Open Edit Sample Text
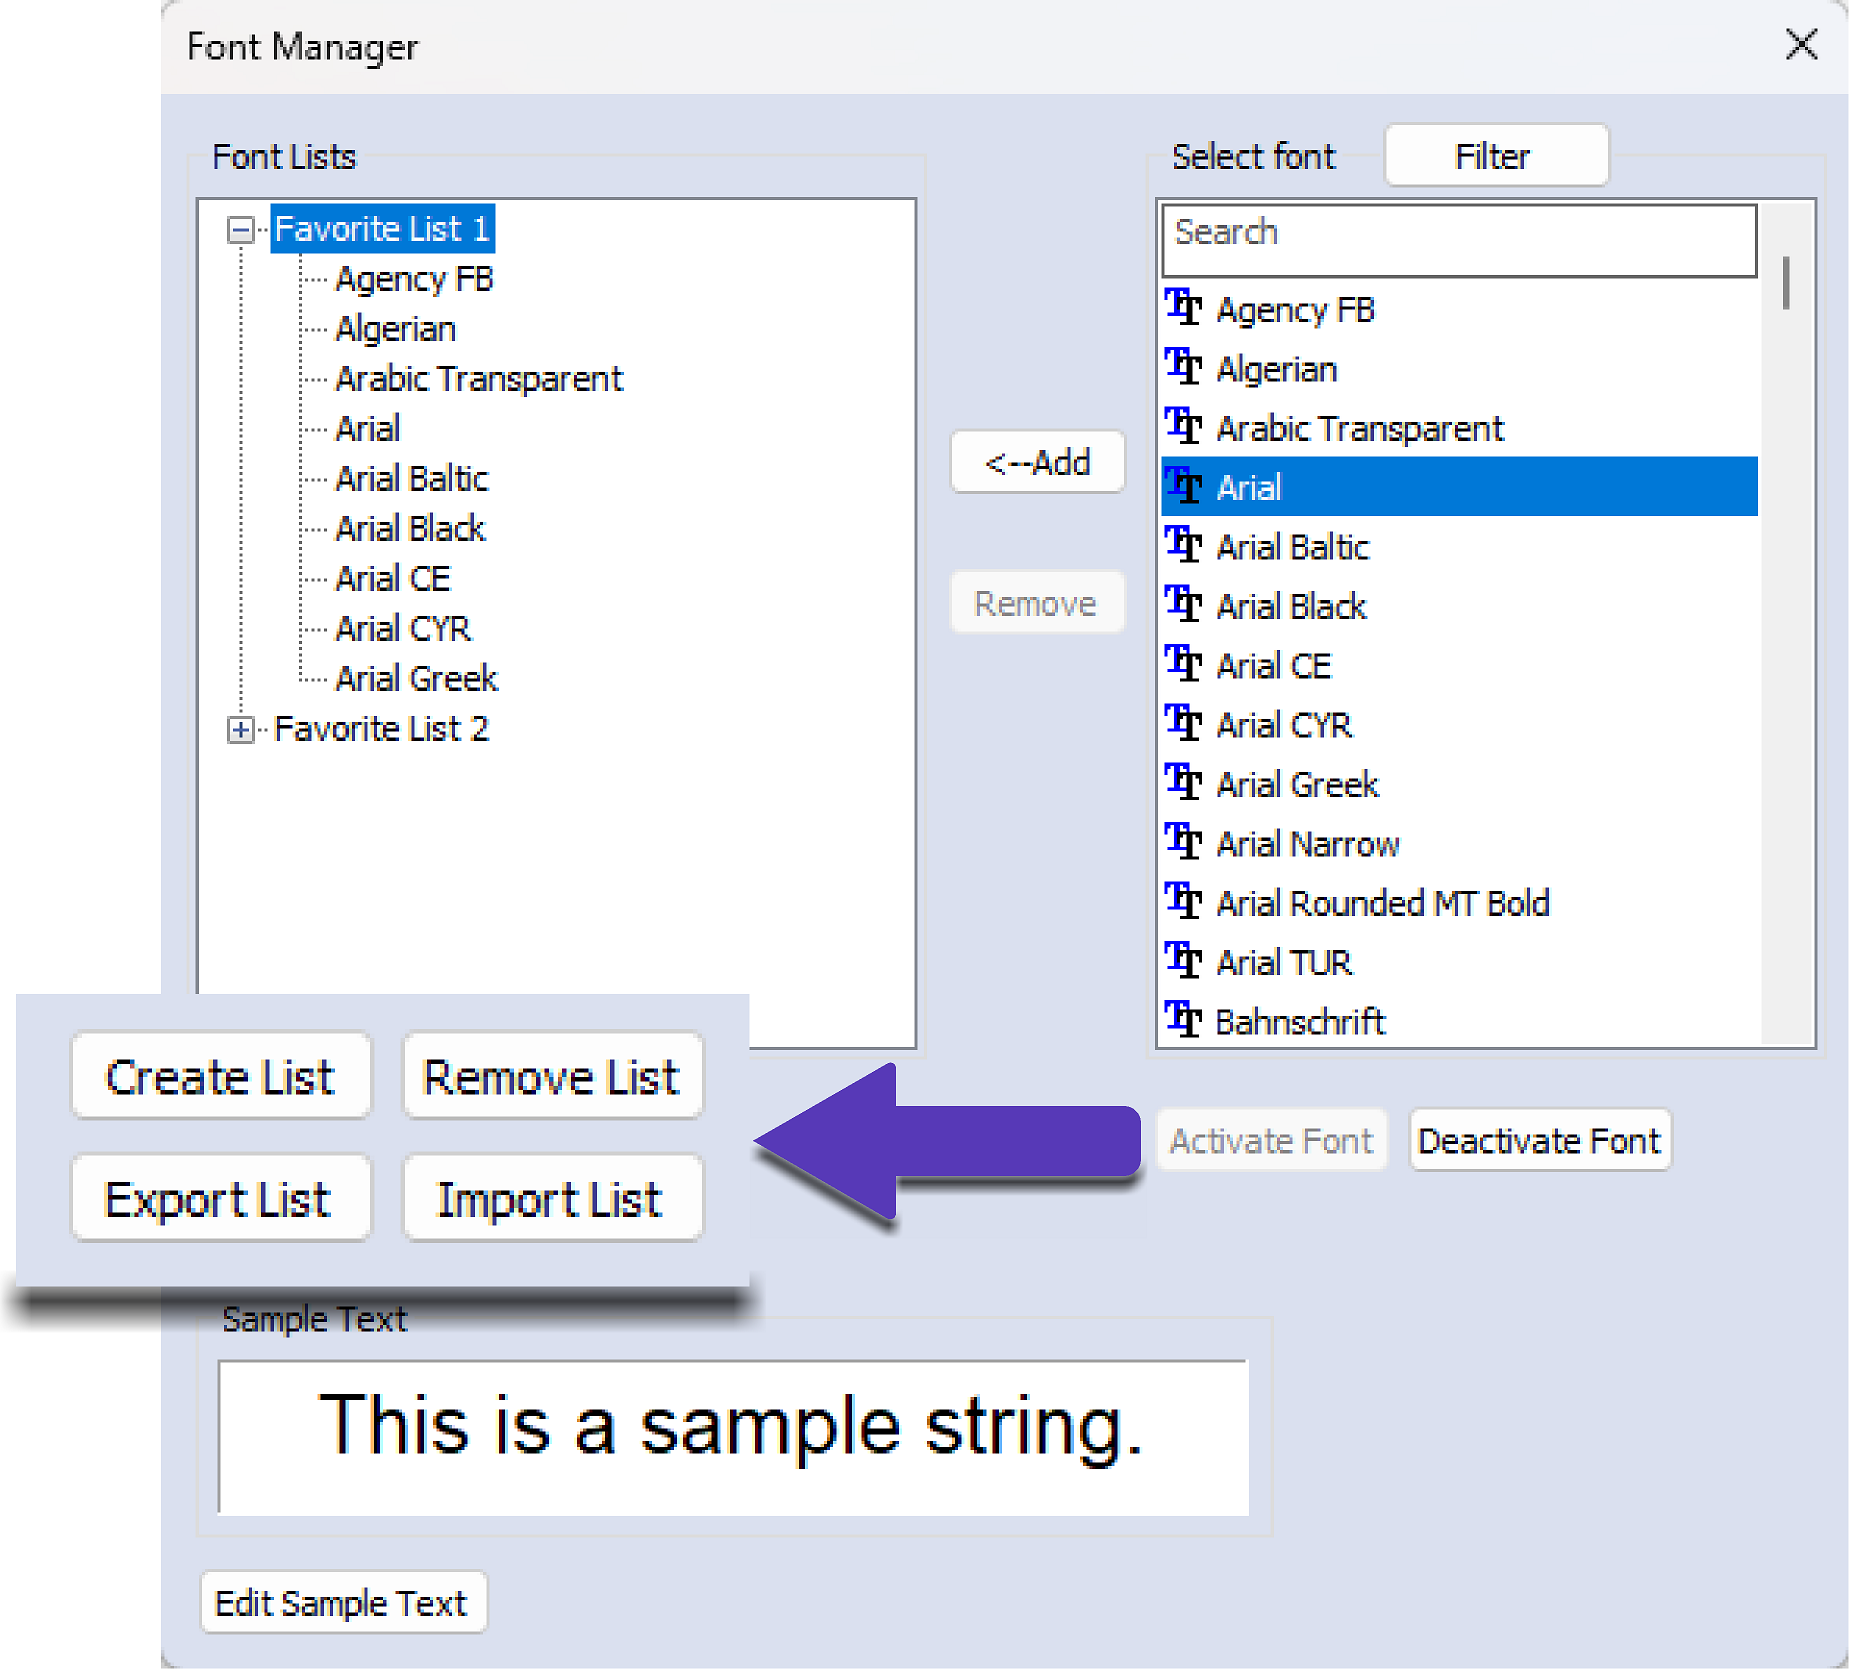The height and width of the screenshot is (1669, 1849). 342,1603
